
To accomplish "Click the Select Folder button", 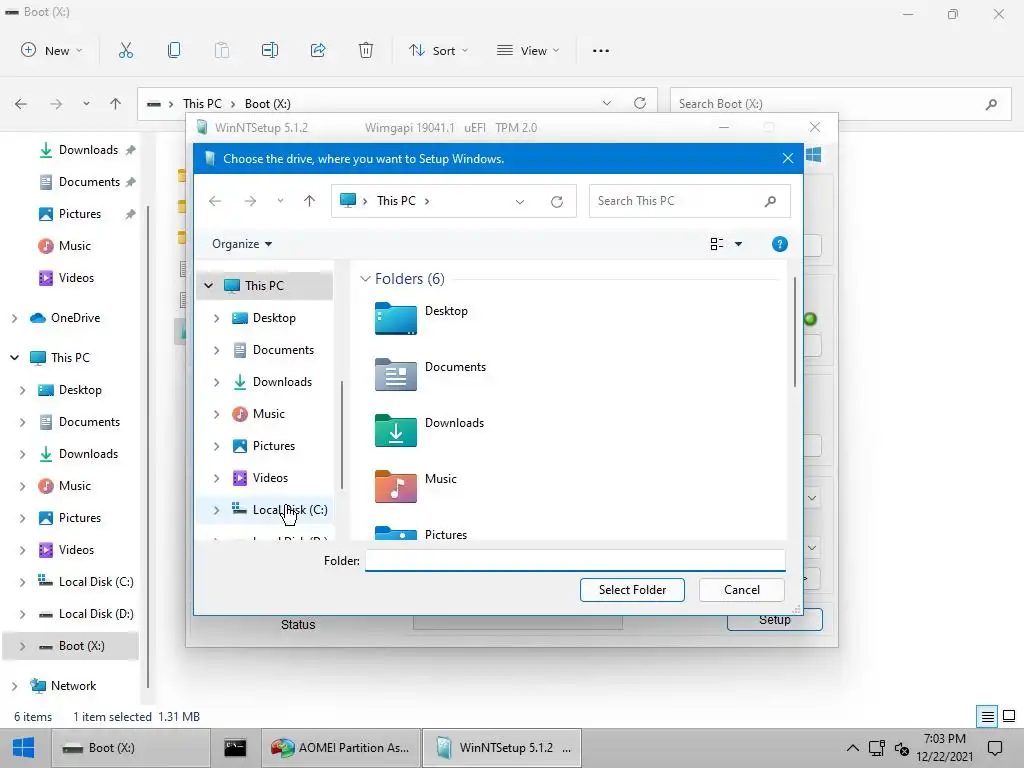I will click(632, 590).
